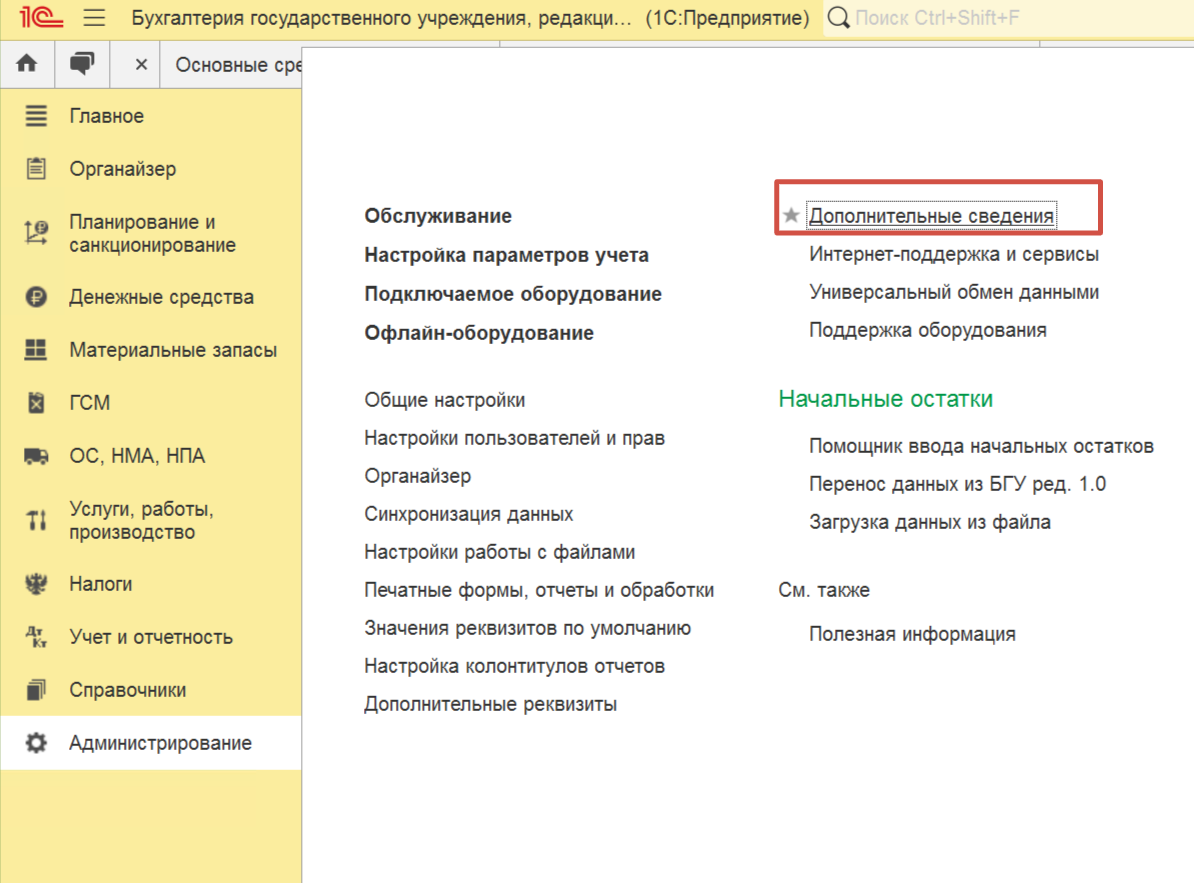Click the ОС, НМА, НПА truck icon

(36, 455)
